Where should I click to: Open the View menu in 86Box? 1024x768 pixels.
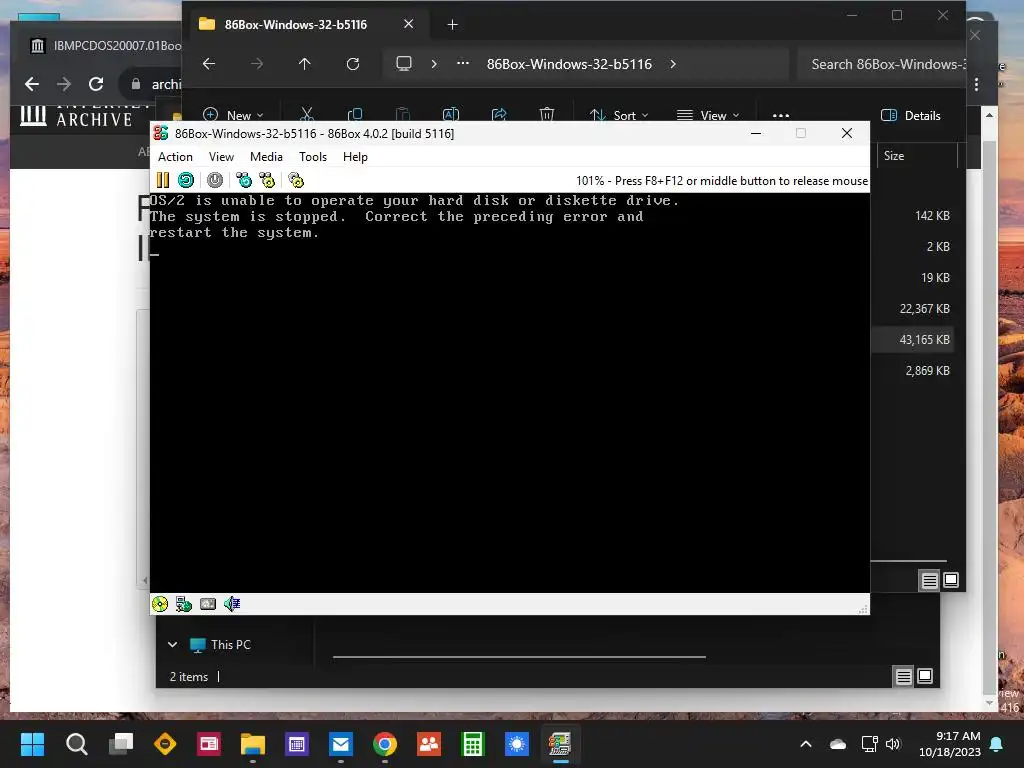click(x=221, y=157)
